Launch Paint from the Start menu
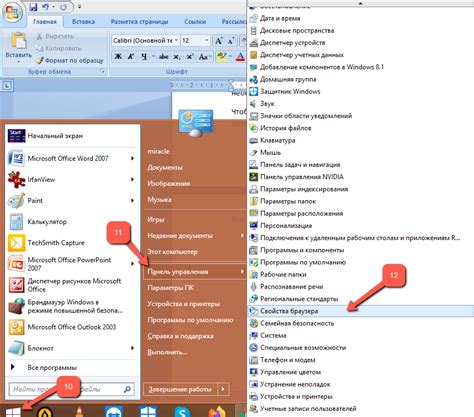The height and width of the screenshot is (417, 474). 72,200
